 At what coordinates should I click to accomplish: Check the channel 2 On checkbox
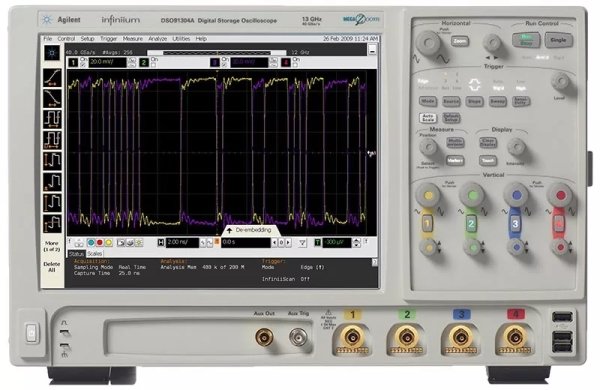[153, 65]
